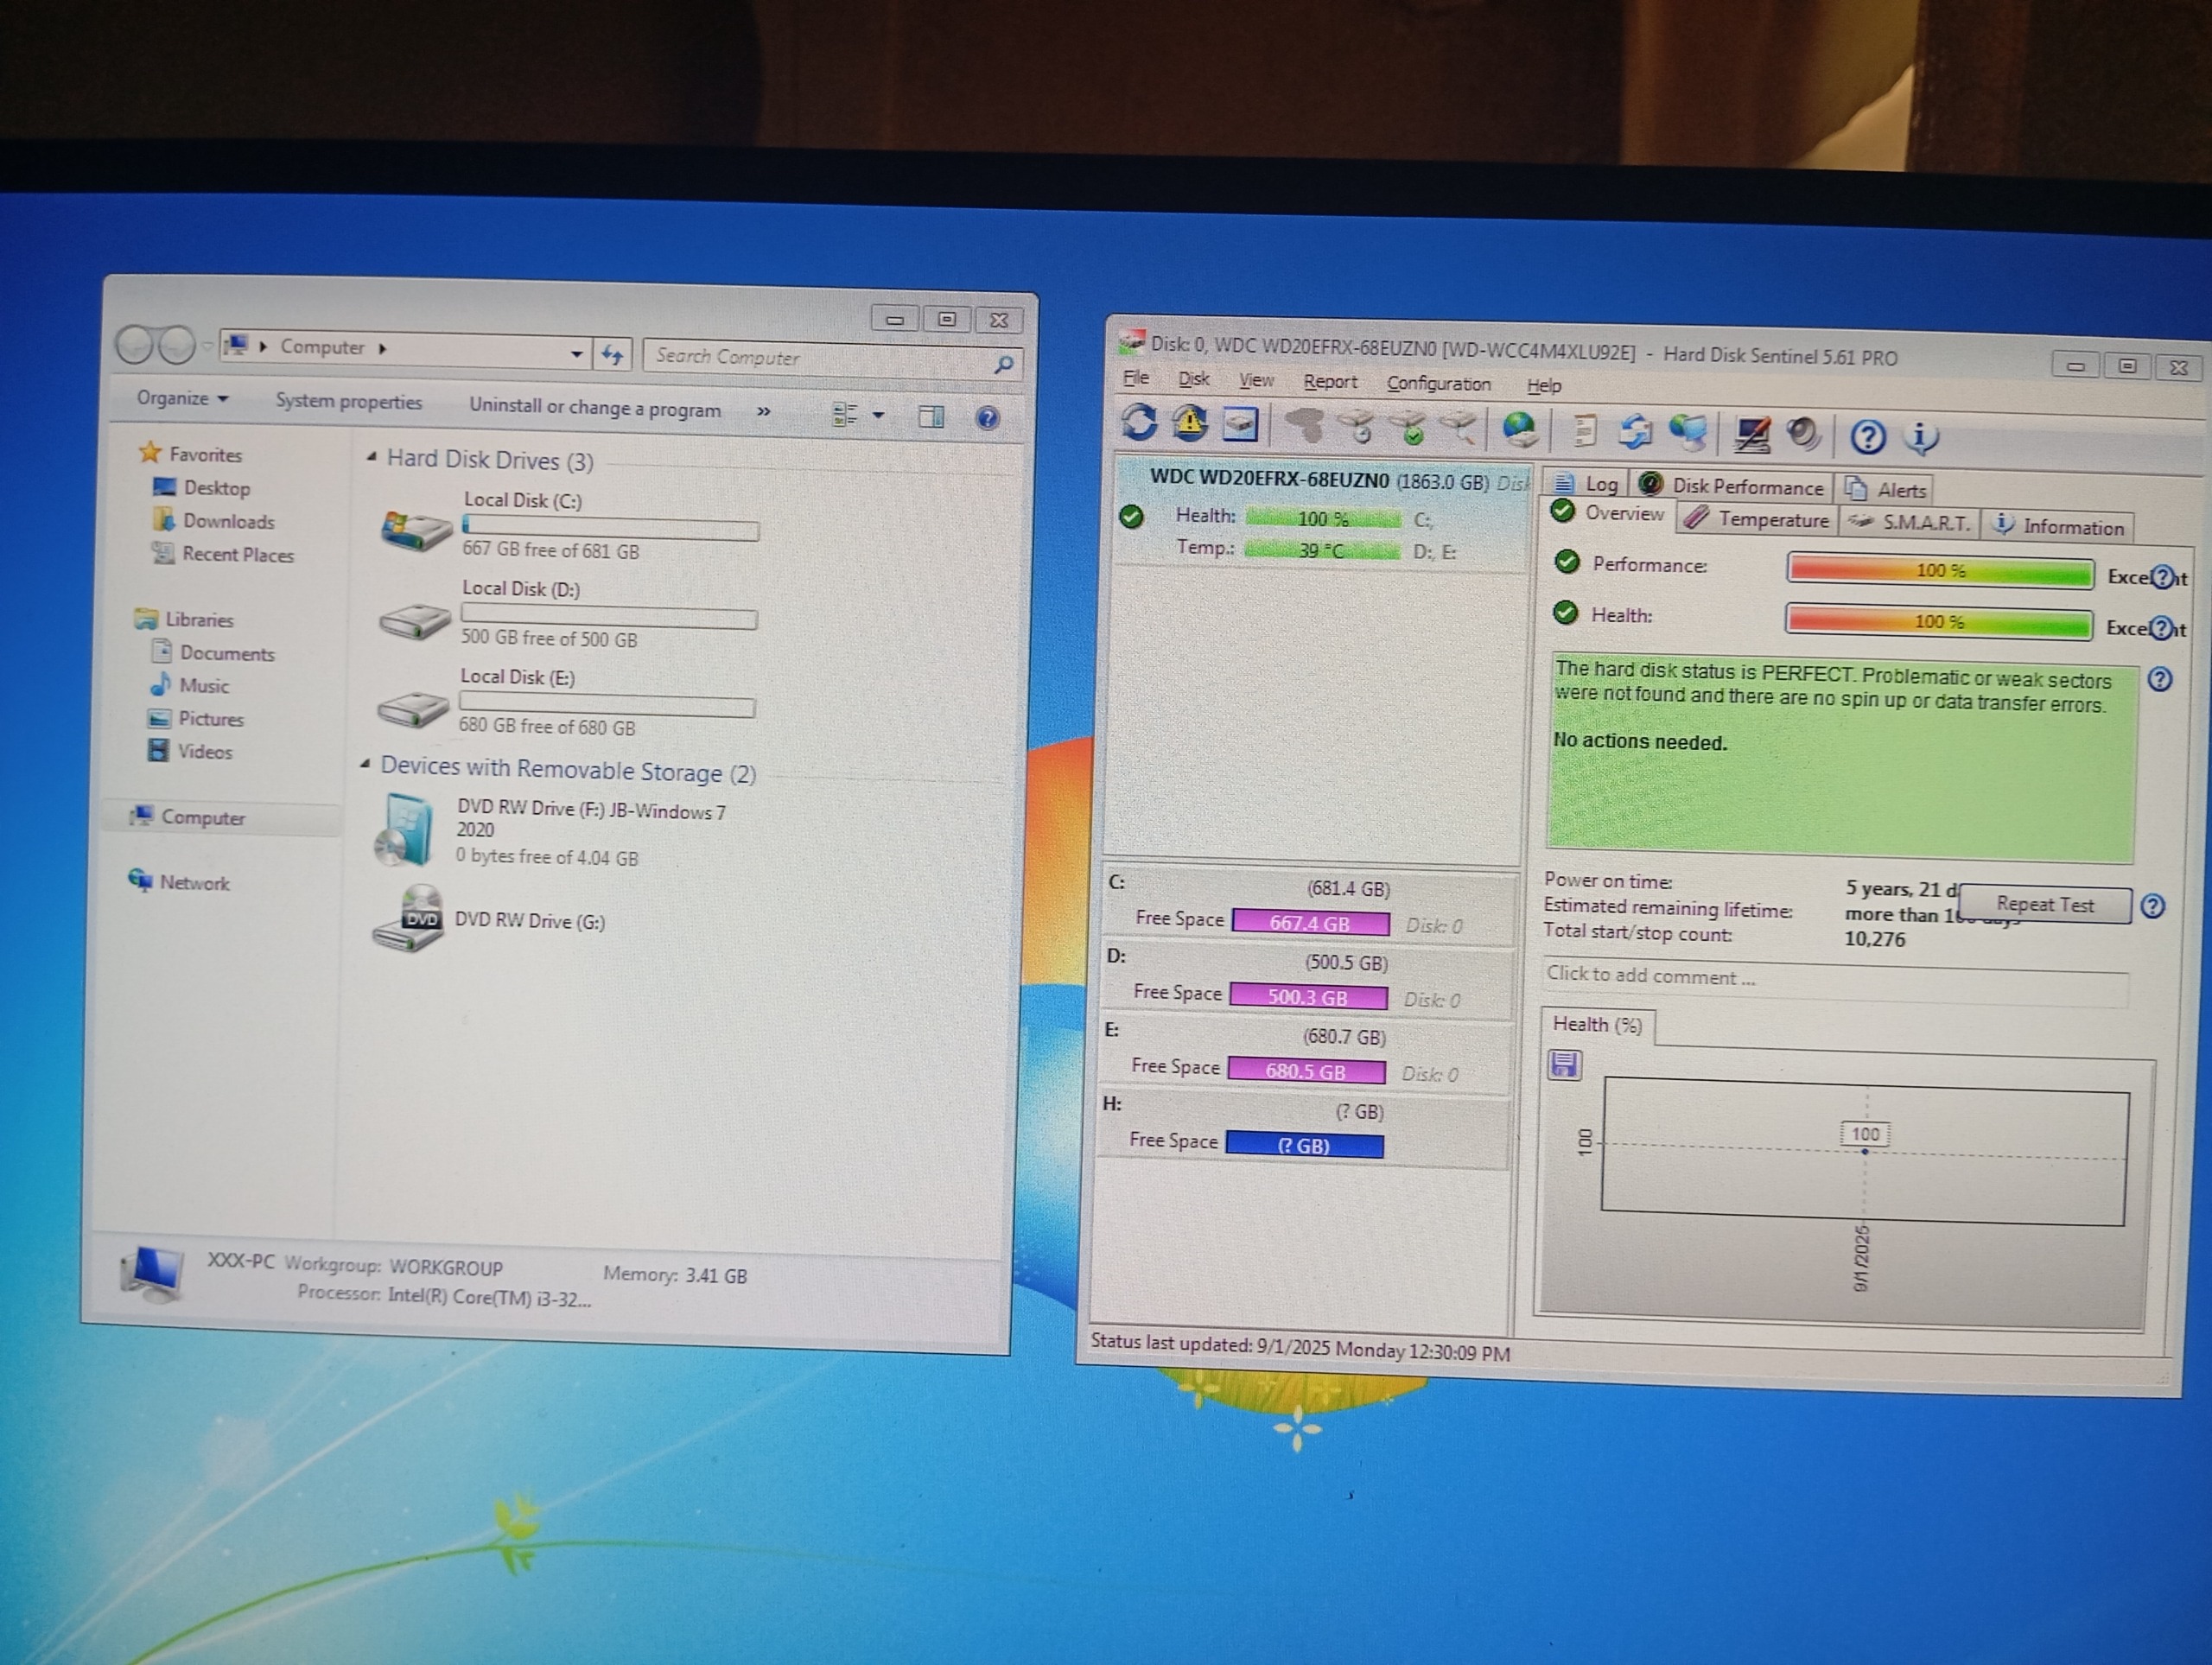This screenshot has width=2212, height=1665.
Task: Click the disk with green checkmark icon
Action: (1409, 430)
